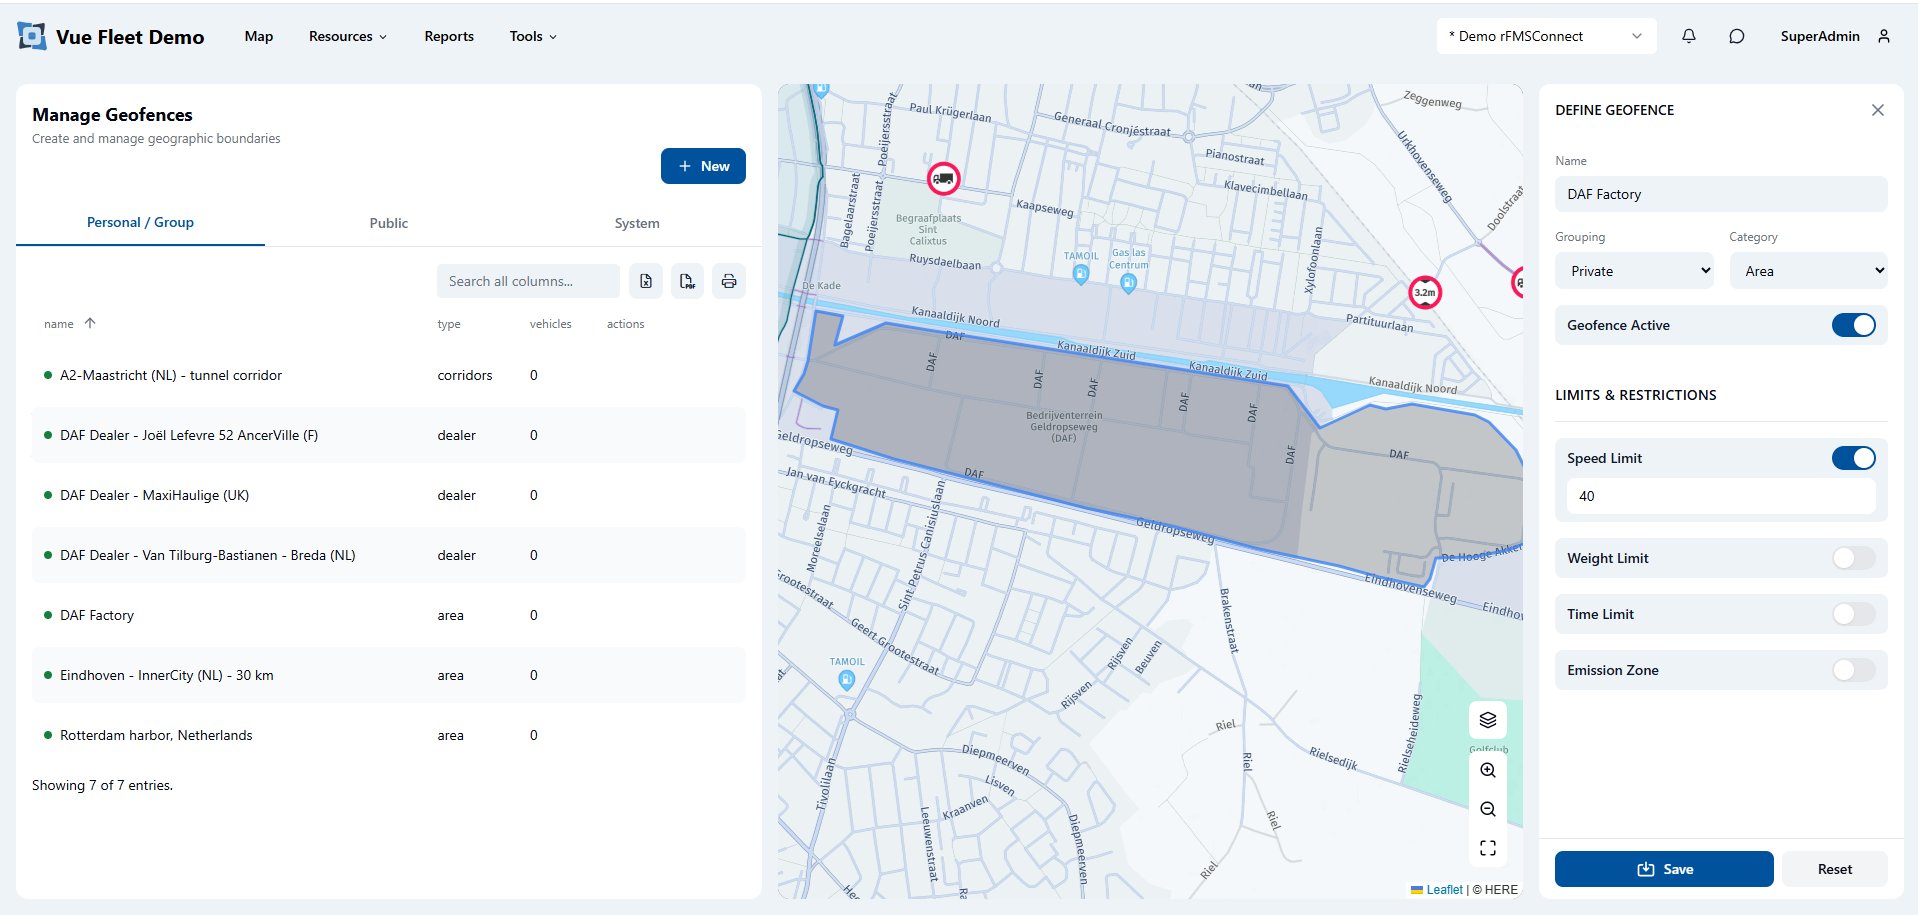Select DAF Dealer Van Tilburg-Bastianen Breda row
Viewport: 1918px width, 915px height.
coord(389,555)
